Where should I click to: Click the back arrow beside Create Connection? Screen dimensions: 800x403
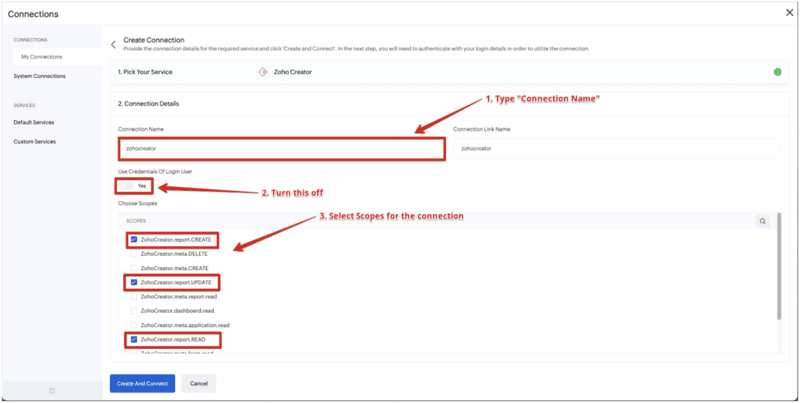pos(113,43)
